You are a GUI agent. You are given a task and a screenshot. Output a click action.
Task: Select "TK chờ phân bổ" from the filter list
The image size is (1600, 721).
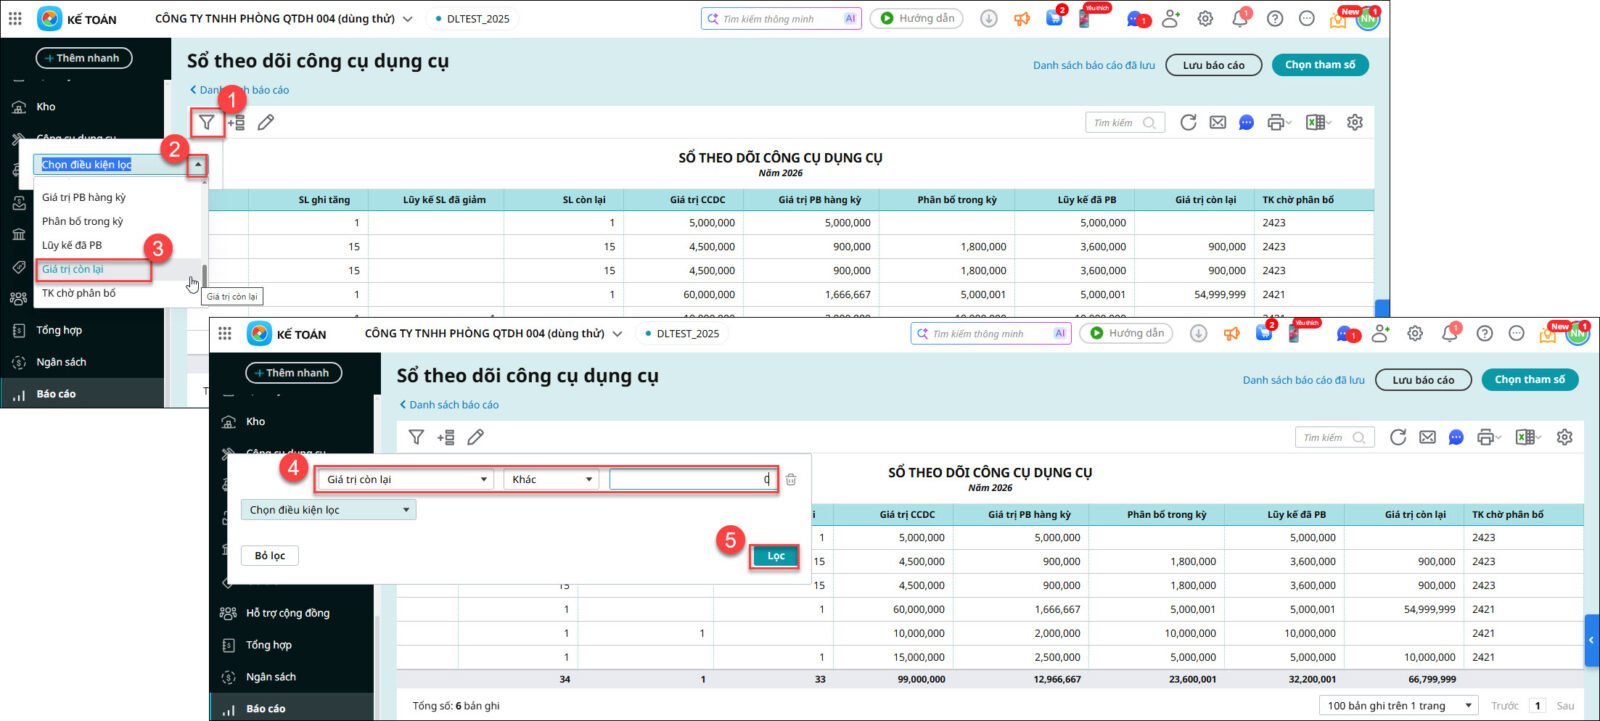(79, 293)
